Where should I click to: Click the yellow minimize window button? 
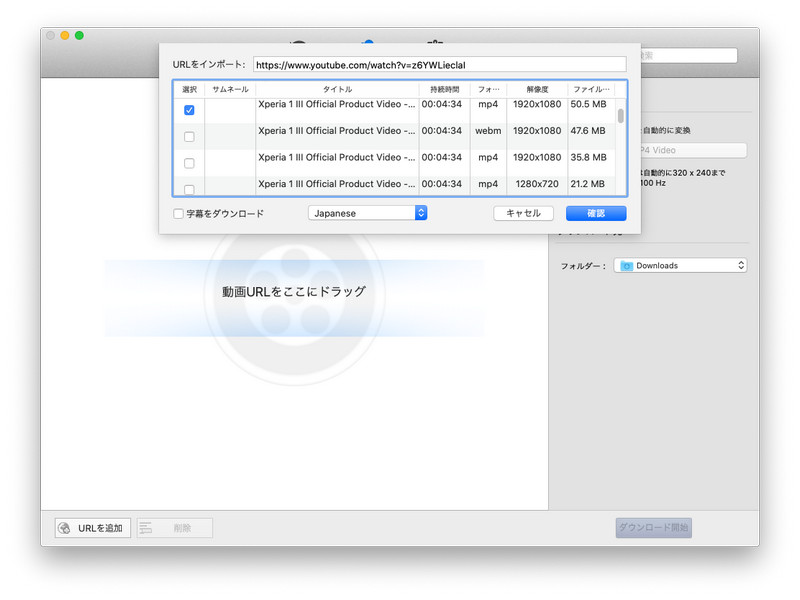tap(65, 35)
